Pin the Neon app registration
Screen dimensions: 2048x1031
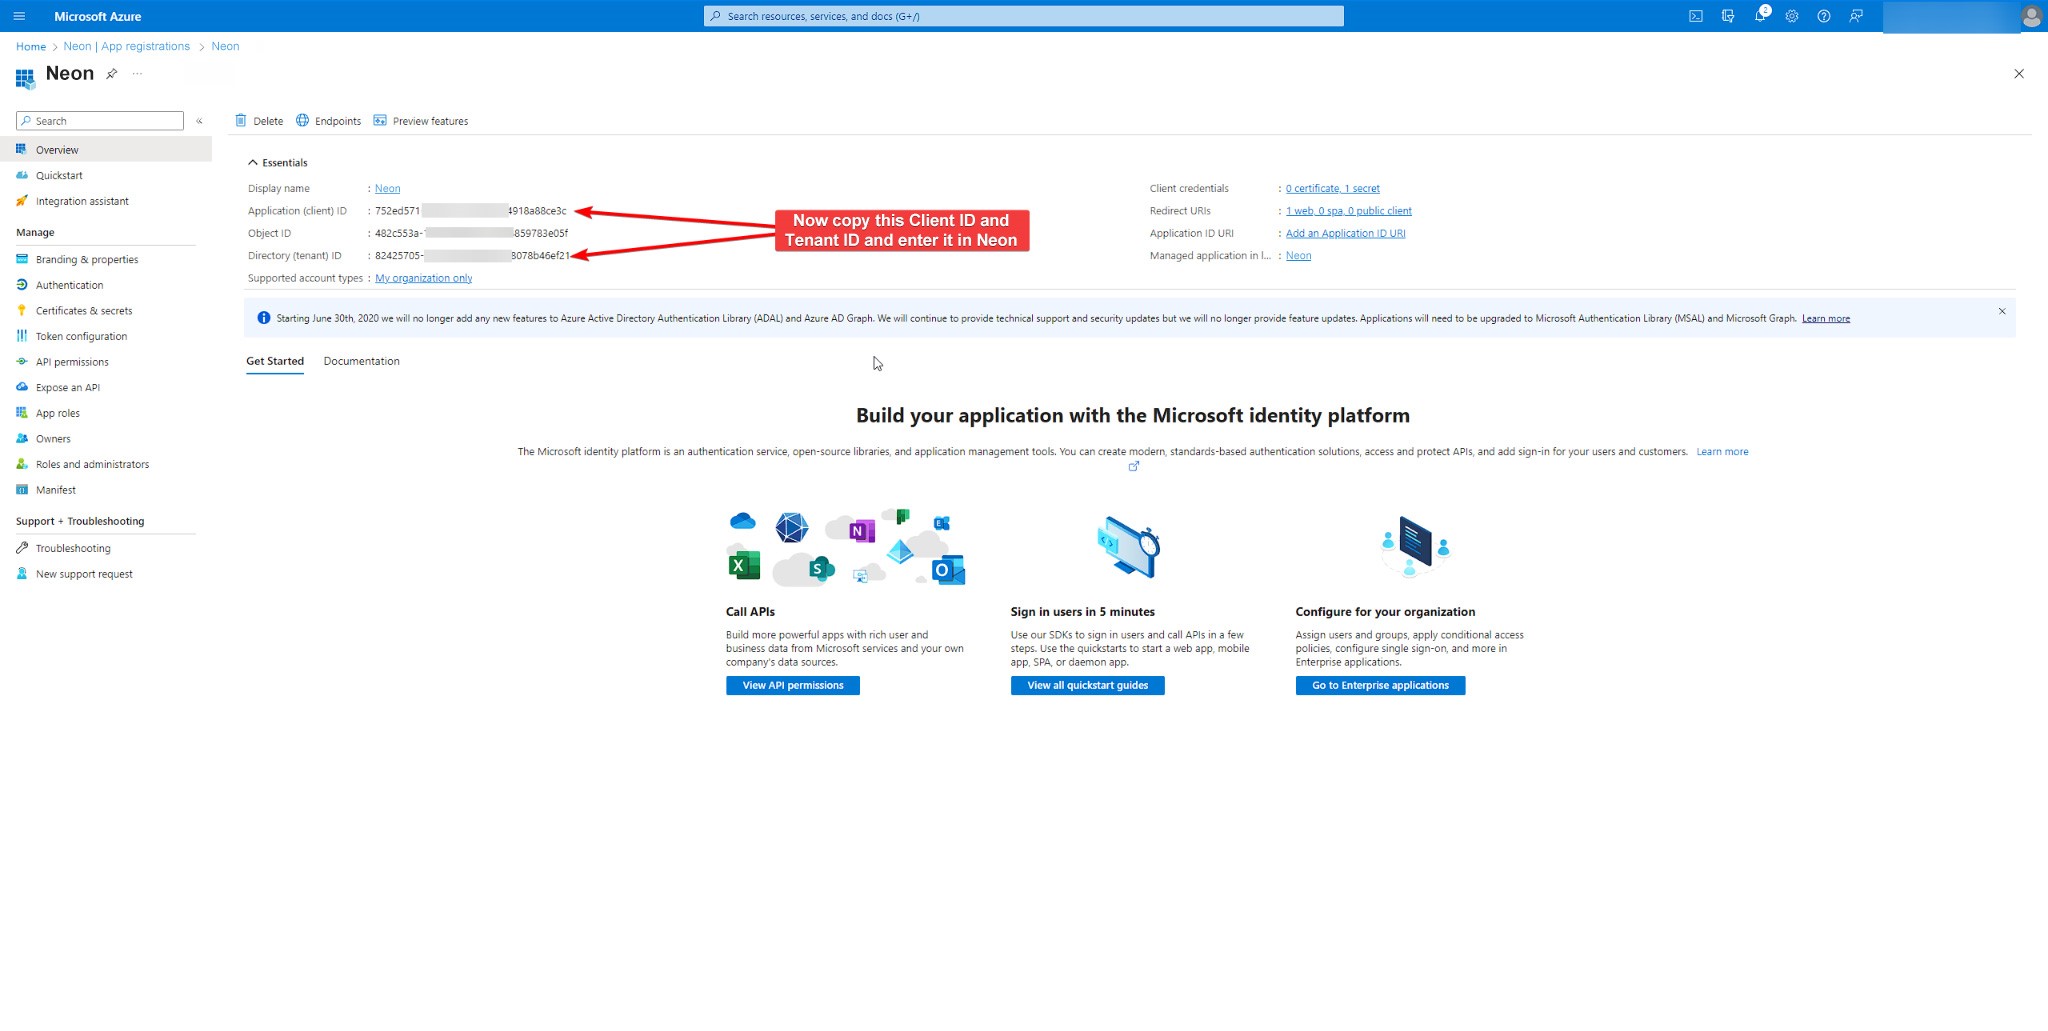[112, 74]
